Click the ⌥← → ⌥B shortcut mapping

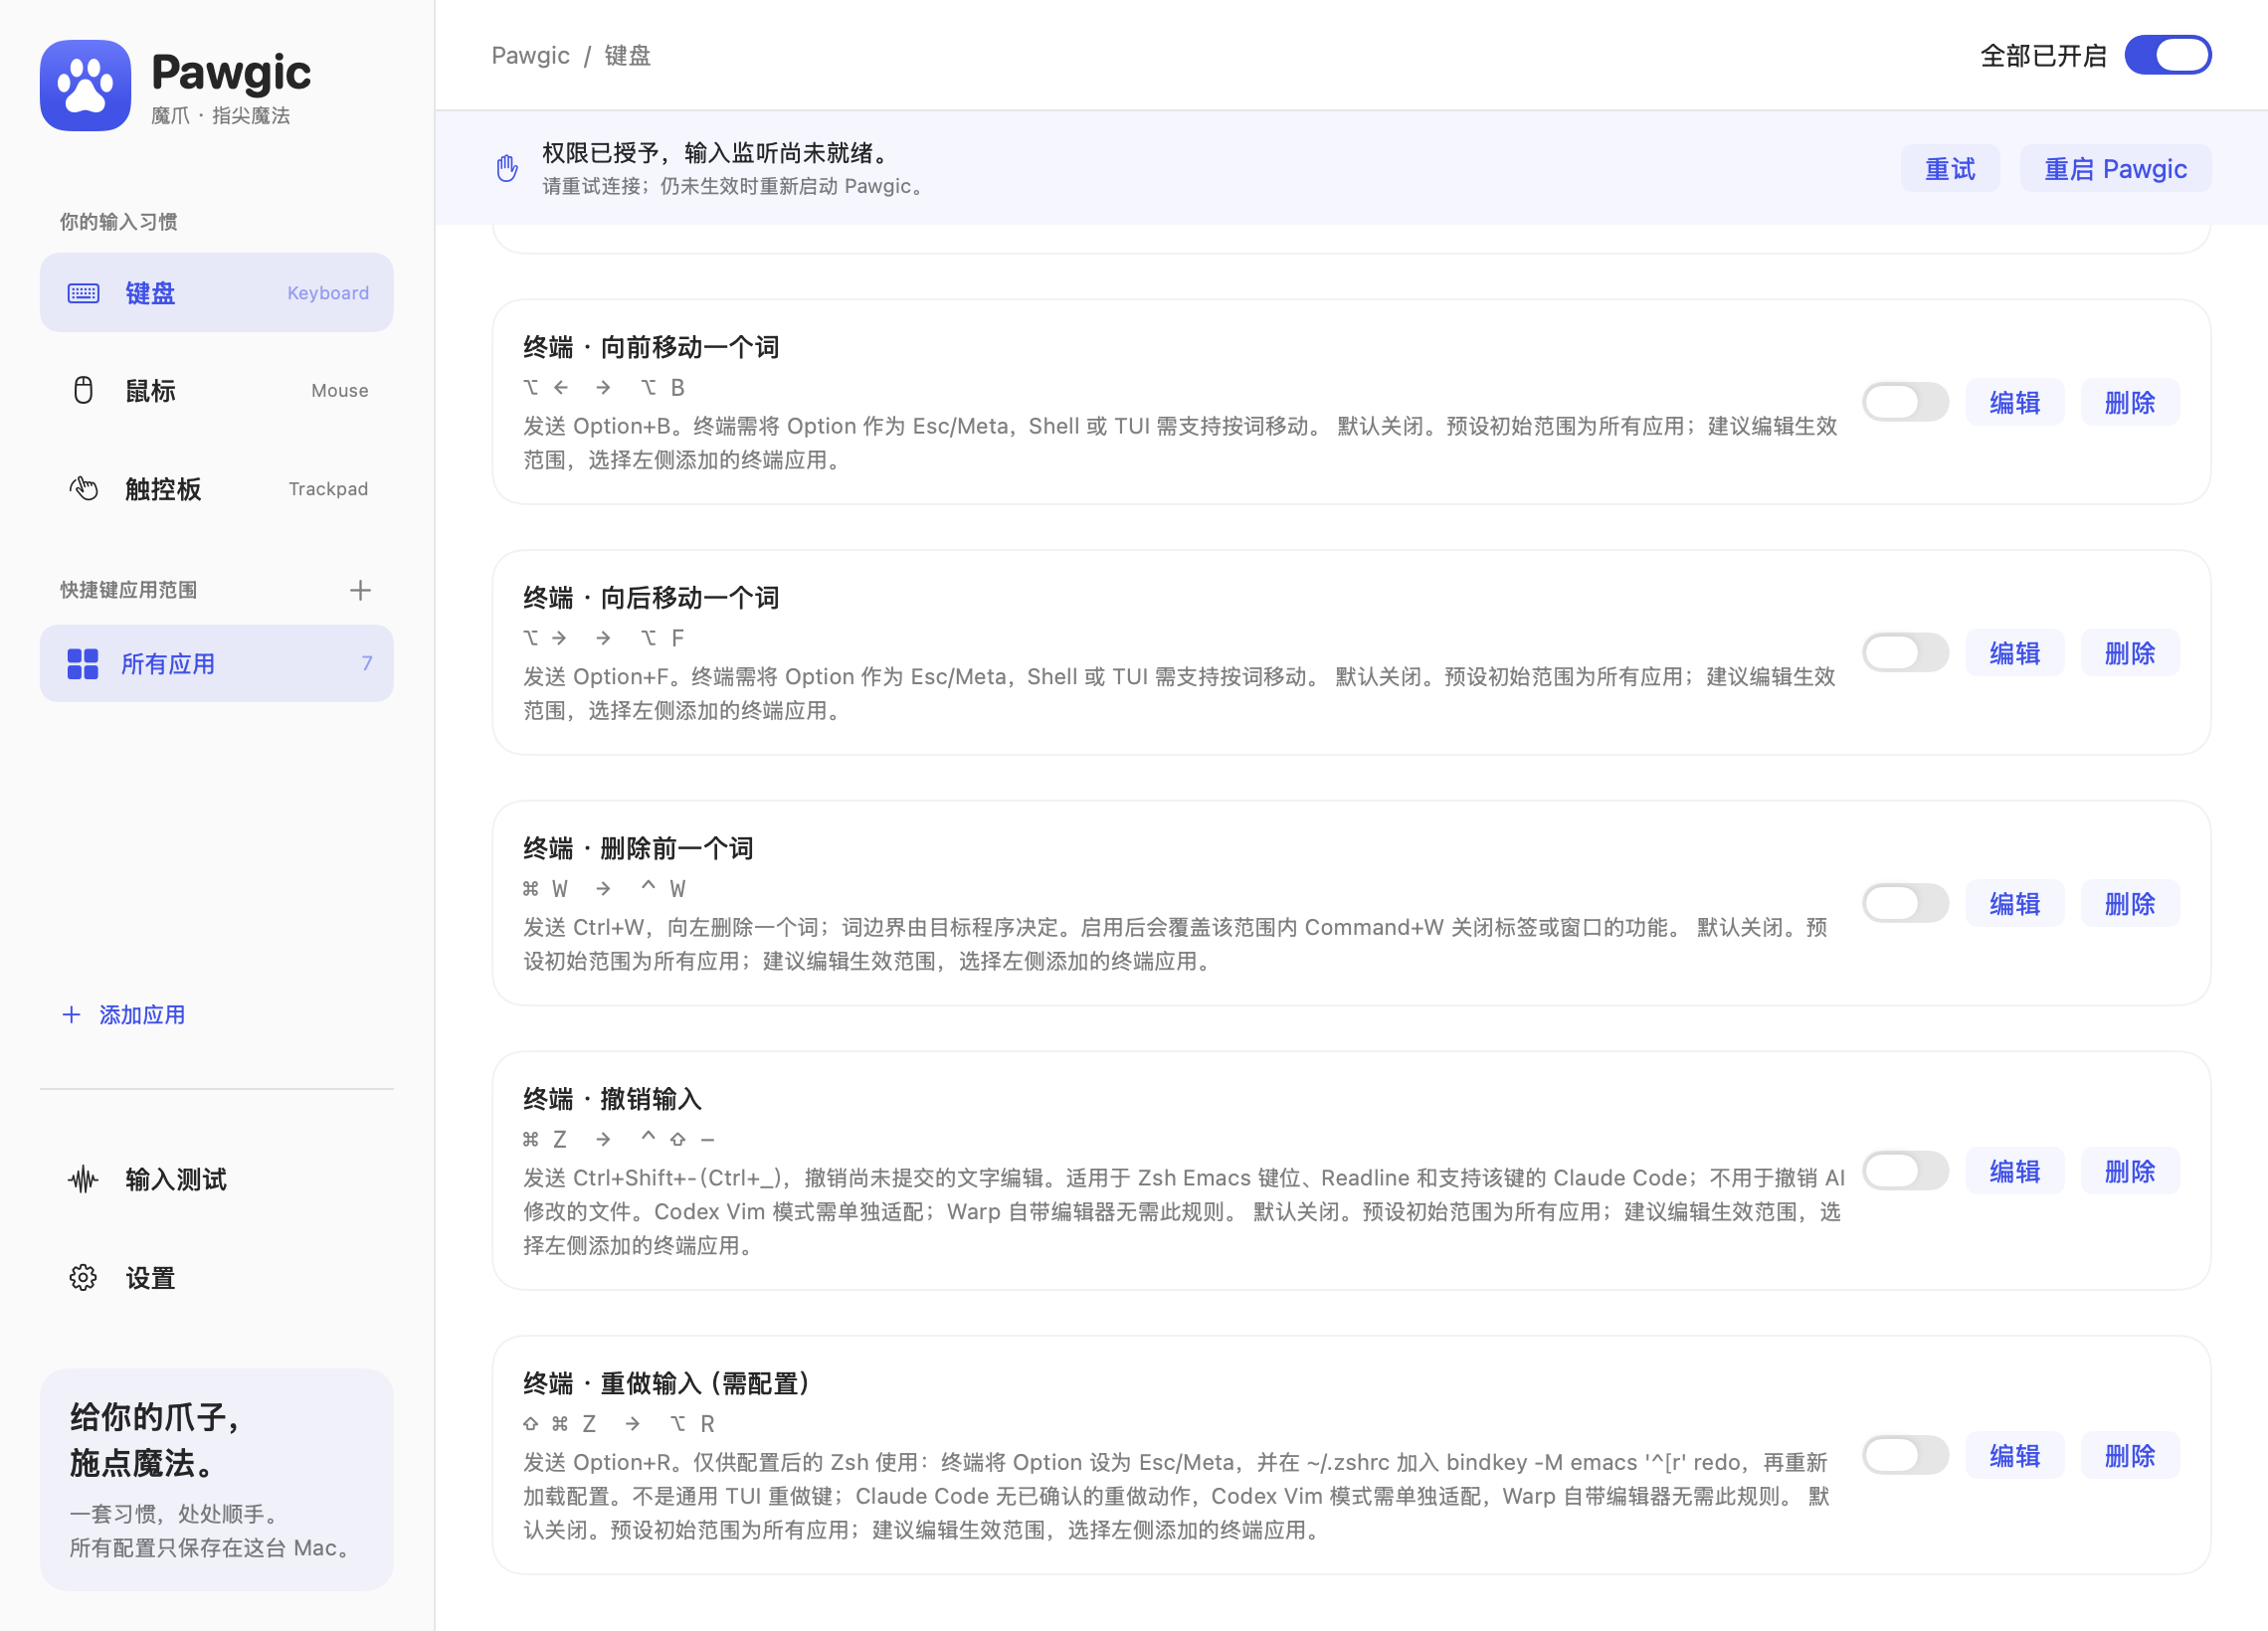(x=604, y=387)
